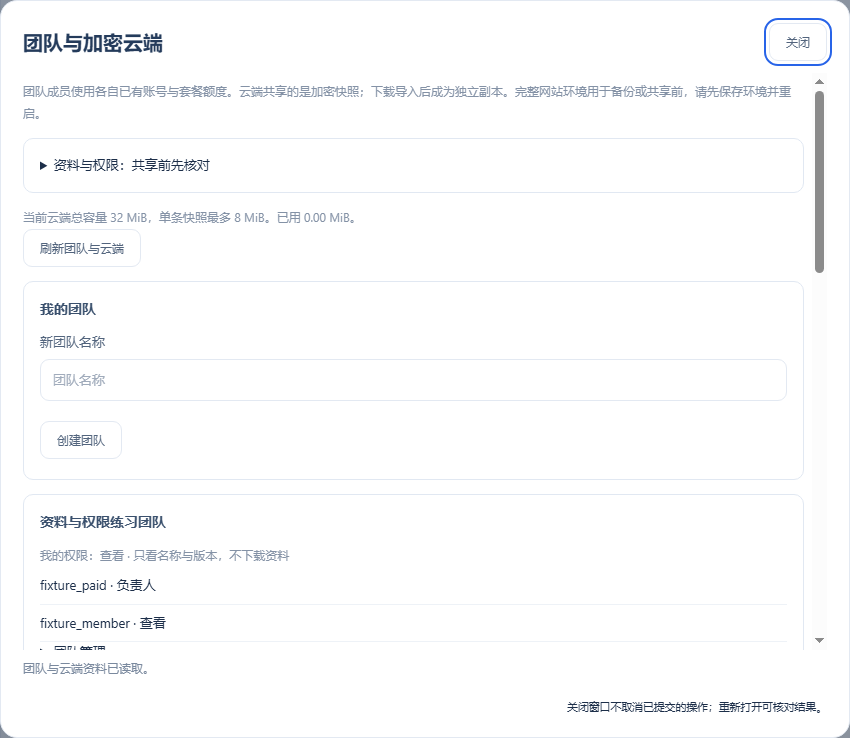Click the 关闭 button to close dialog
The height and width of the screenshot is (738, 850).
pyautogui.click(x=797, y=42)
